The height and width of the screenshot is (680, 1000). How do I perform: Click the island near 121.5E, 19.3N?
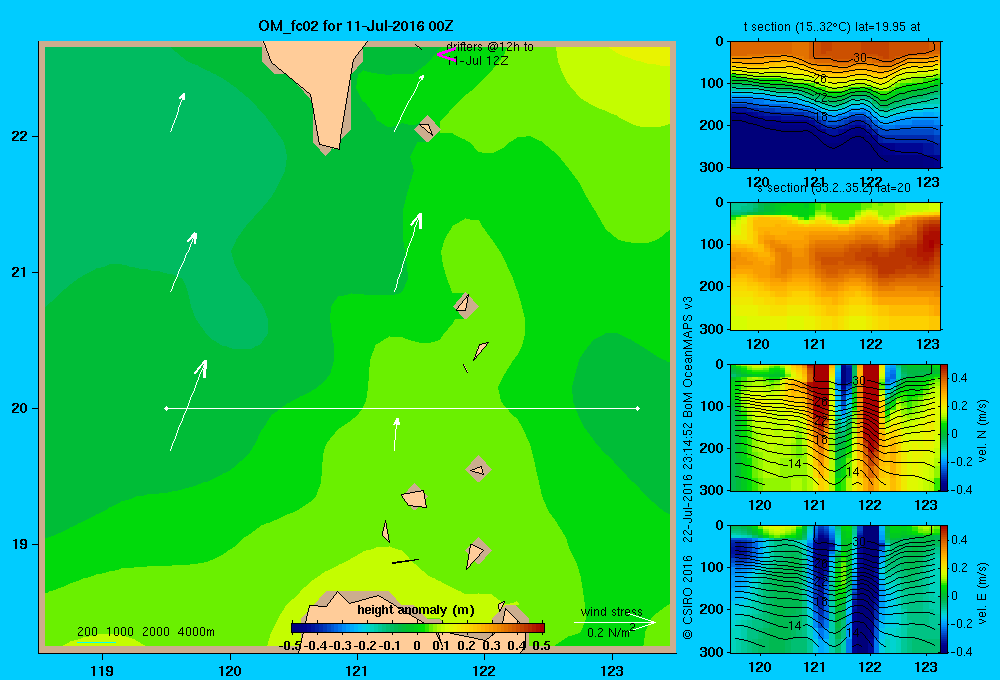[415, 496]
